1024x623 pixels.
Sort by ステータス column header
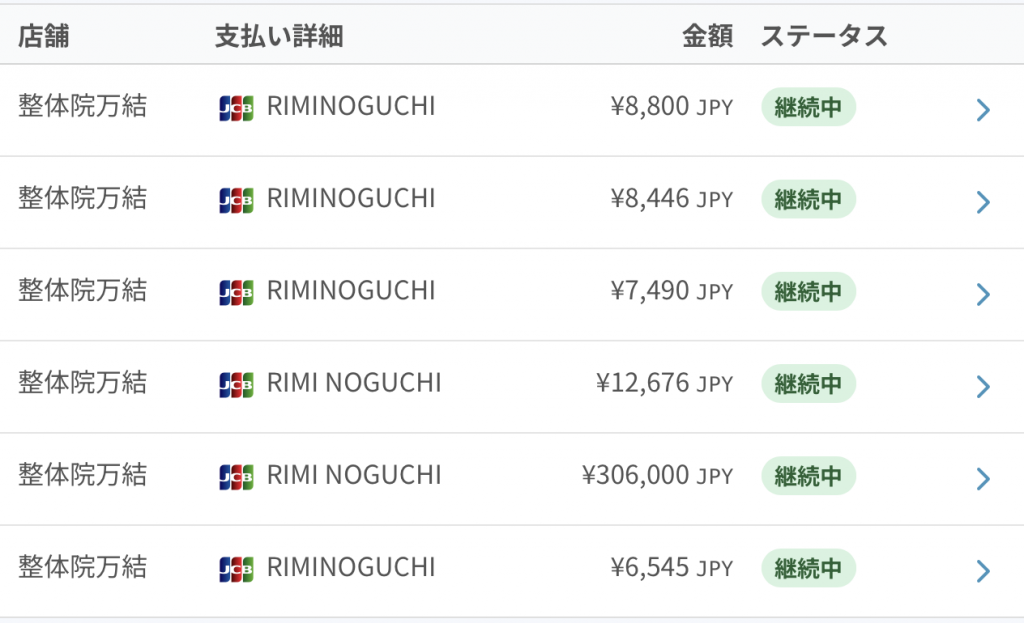[824, 36]
